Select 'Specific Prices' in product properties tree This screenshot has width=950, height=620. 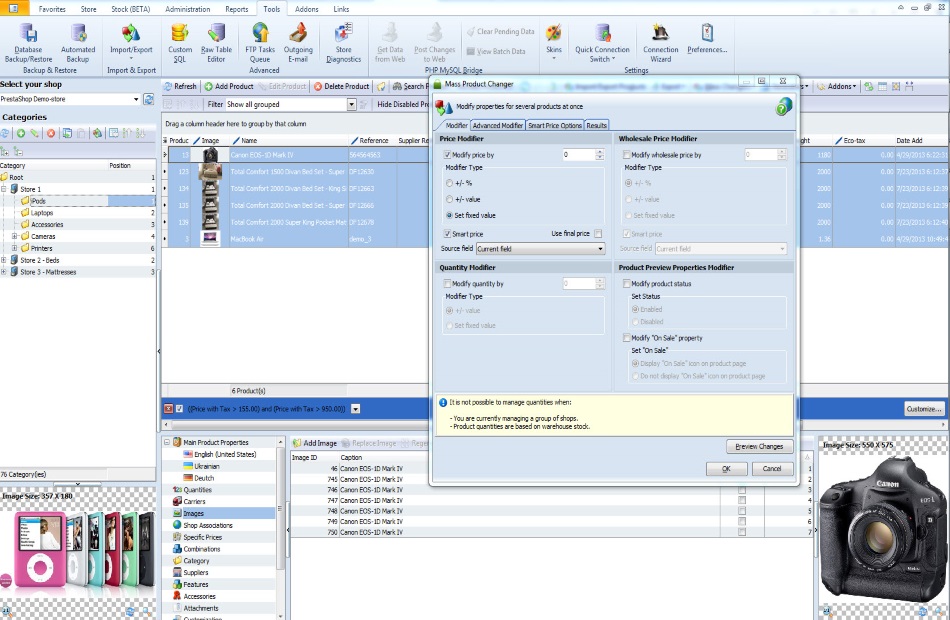tap(202, 538)
